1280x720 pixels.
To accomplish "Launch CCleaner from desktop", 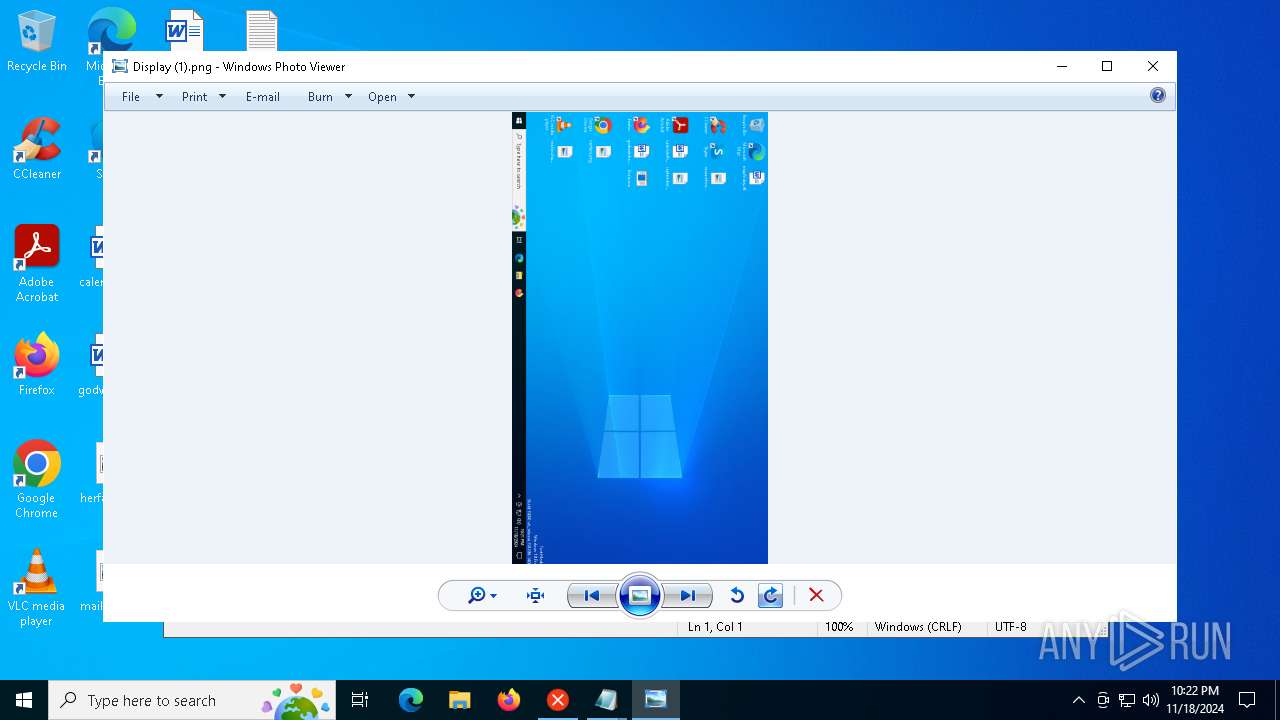I will click(37, 149).
